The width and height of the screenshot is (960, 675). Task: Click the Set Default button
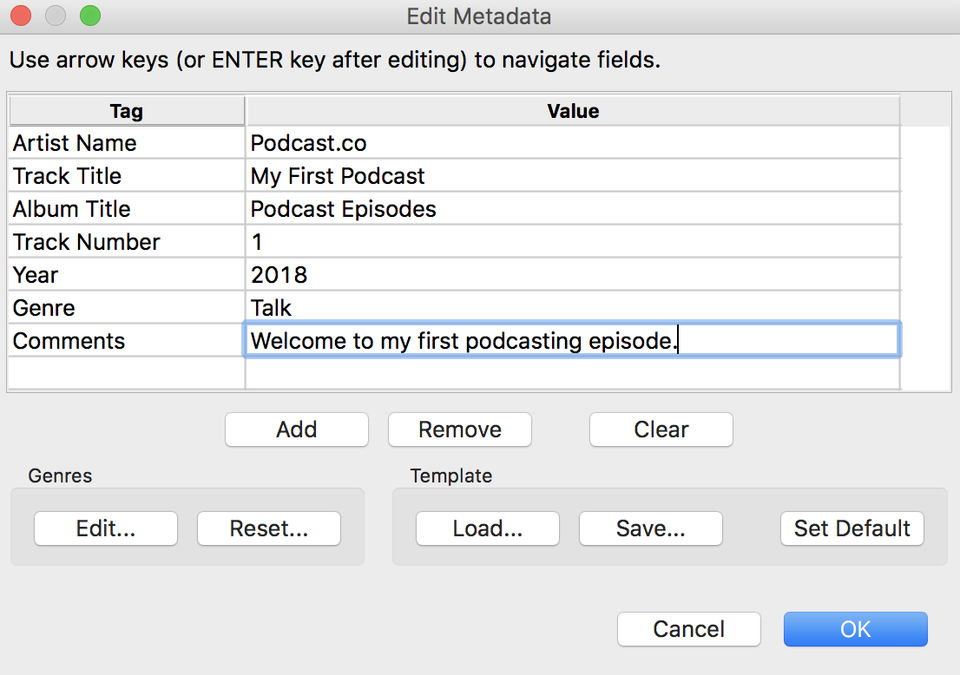(852, 529)
